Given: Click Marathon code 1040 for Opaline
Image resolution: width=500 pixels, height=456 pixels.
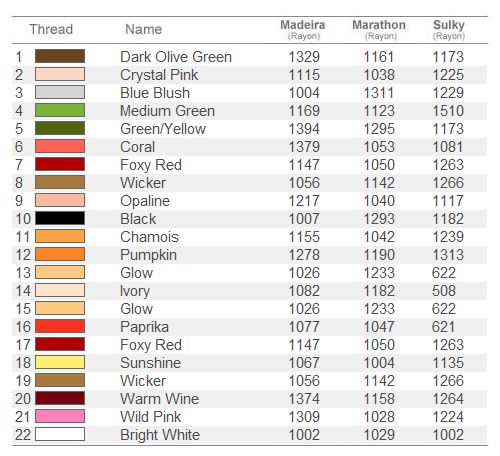Looking at the screenshot, I should (x=379, y=201).
